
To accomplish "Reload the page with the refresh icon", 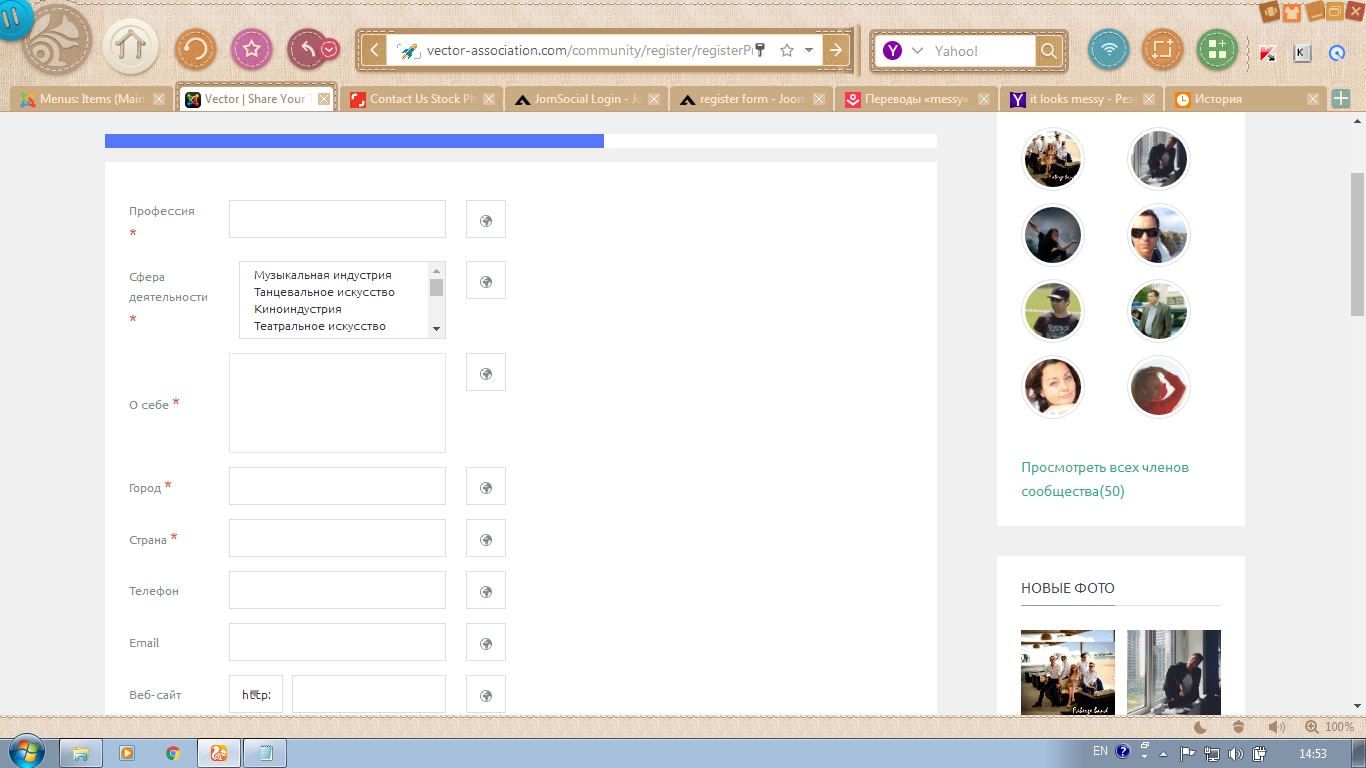I will pyautogui.click(x=195, y=49).
